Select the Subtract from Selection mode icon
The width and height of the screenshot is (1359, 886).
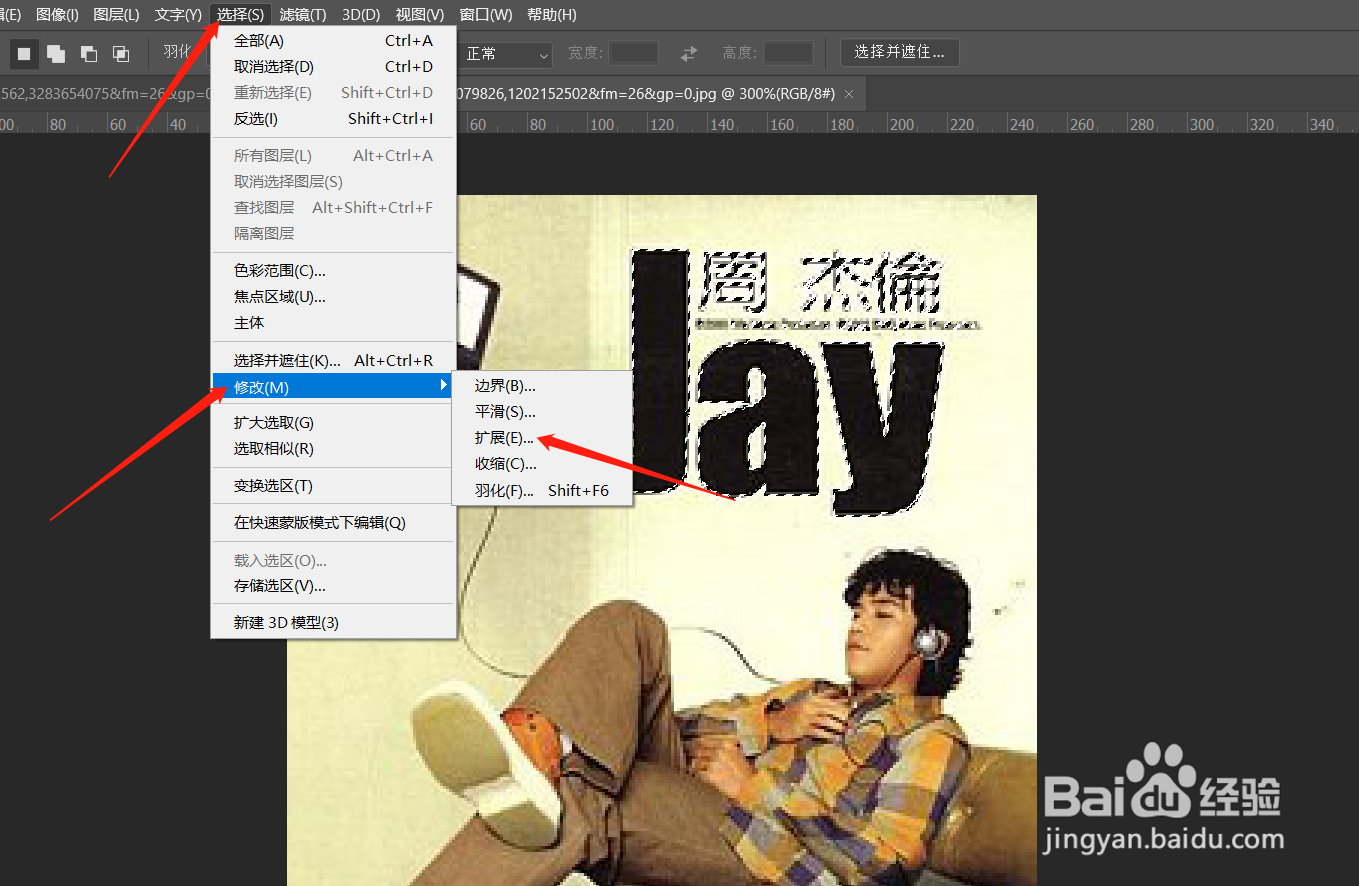pyautogui.click(x=88, y=53)
